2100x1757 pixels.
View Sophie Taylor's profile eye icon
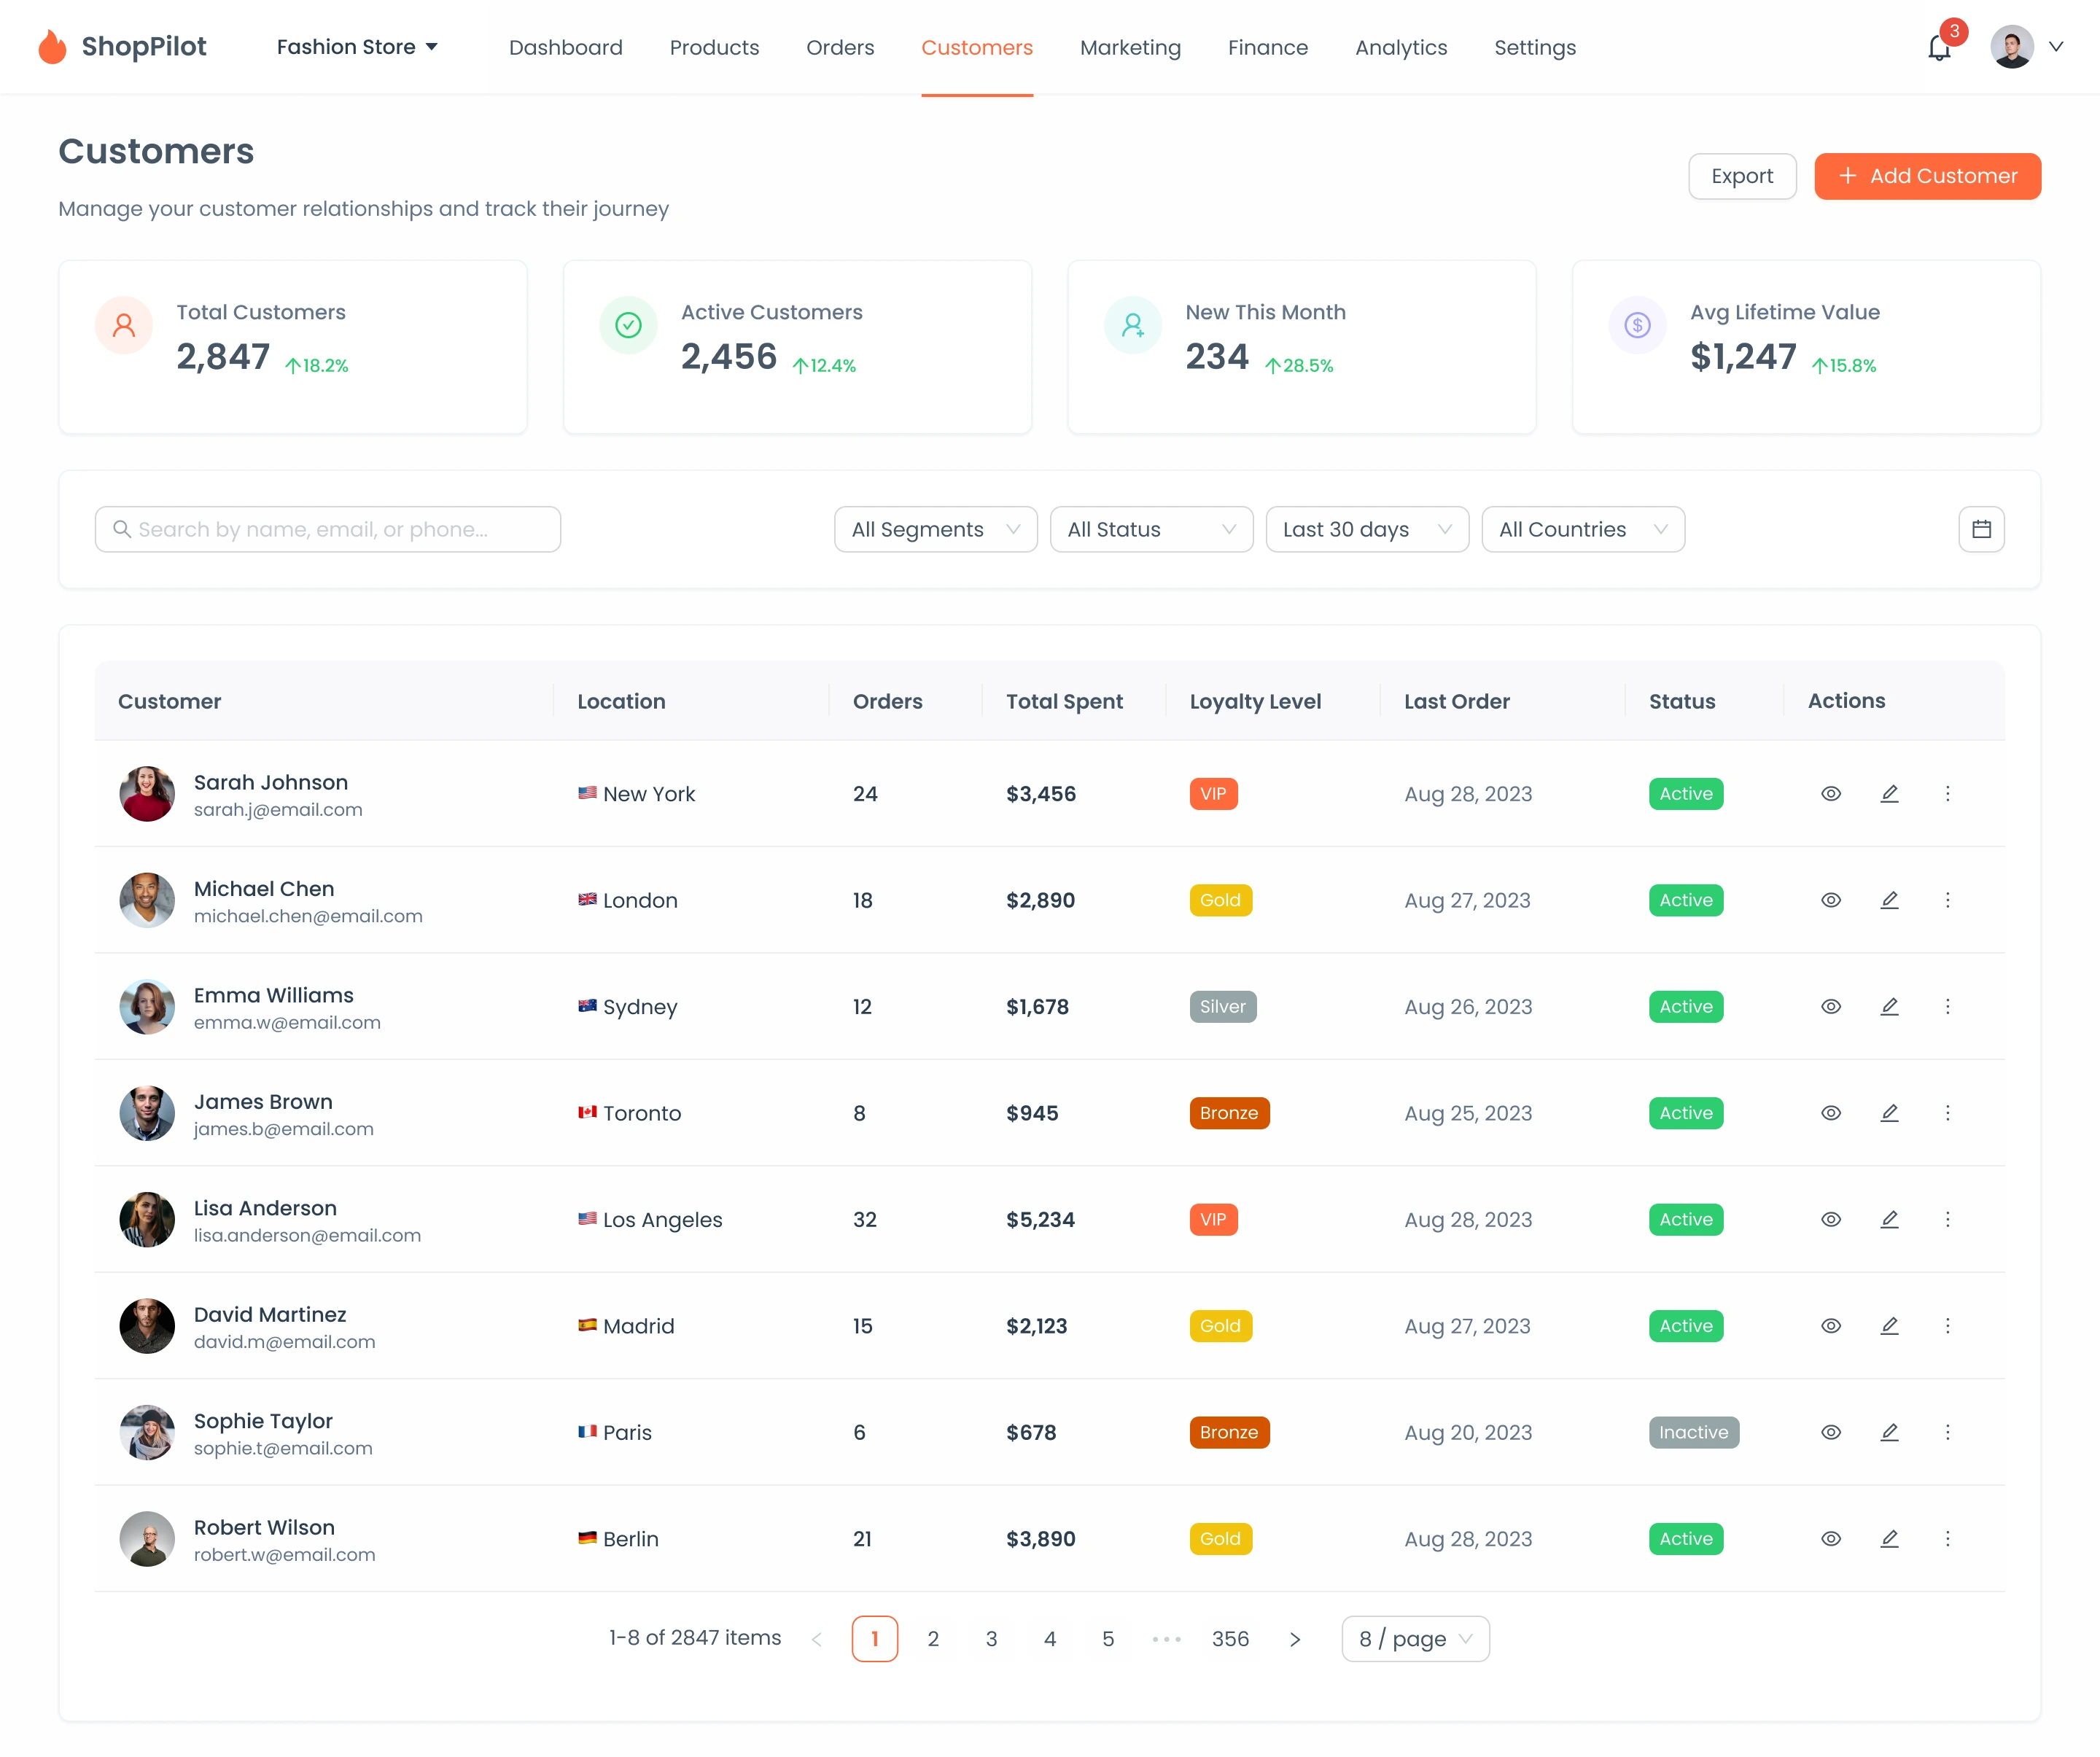click(1830, 1432)
